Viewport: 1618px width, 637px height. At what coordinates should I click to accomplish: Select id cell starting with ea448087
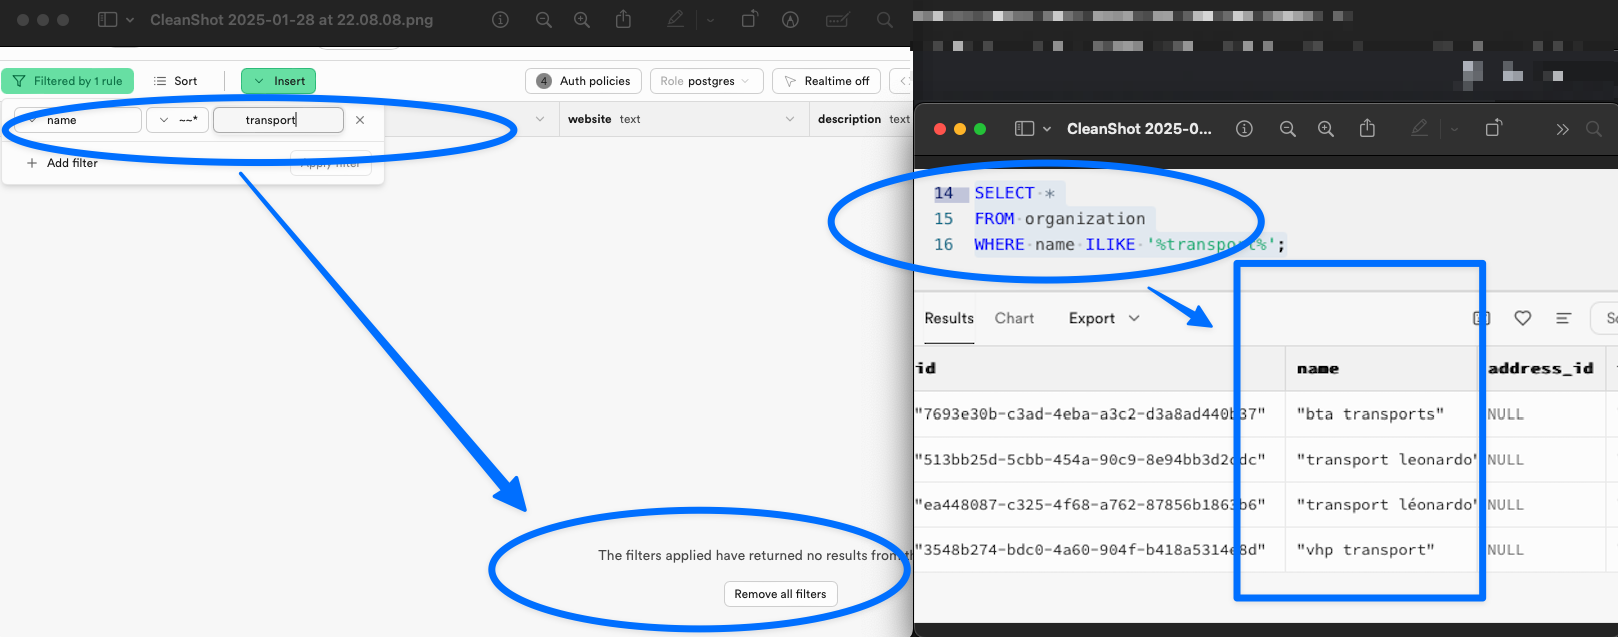[1099, 505]
